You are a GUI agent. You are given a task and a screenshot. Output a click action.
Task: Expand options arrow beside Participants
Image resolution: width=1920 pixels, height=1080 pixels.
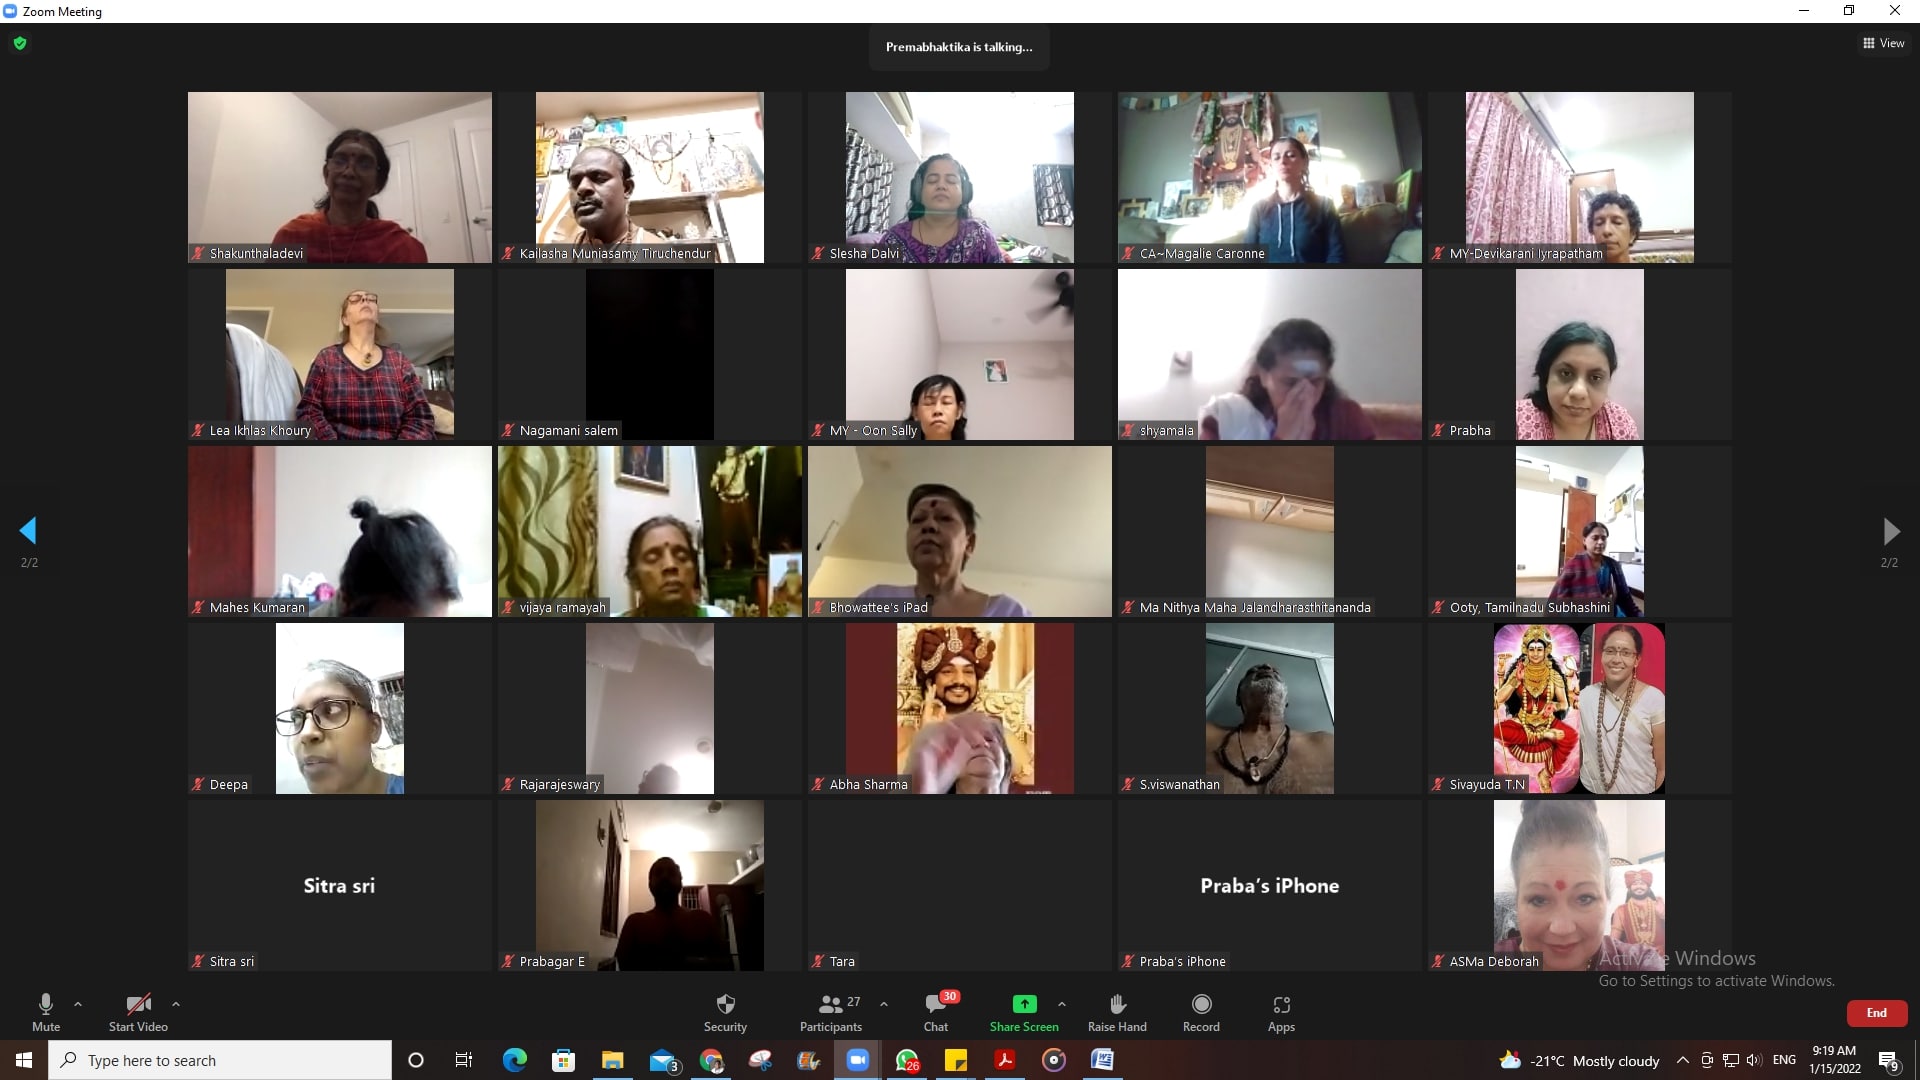(x=884, y=1004)
